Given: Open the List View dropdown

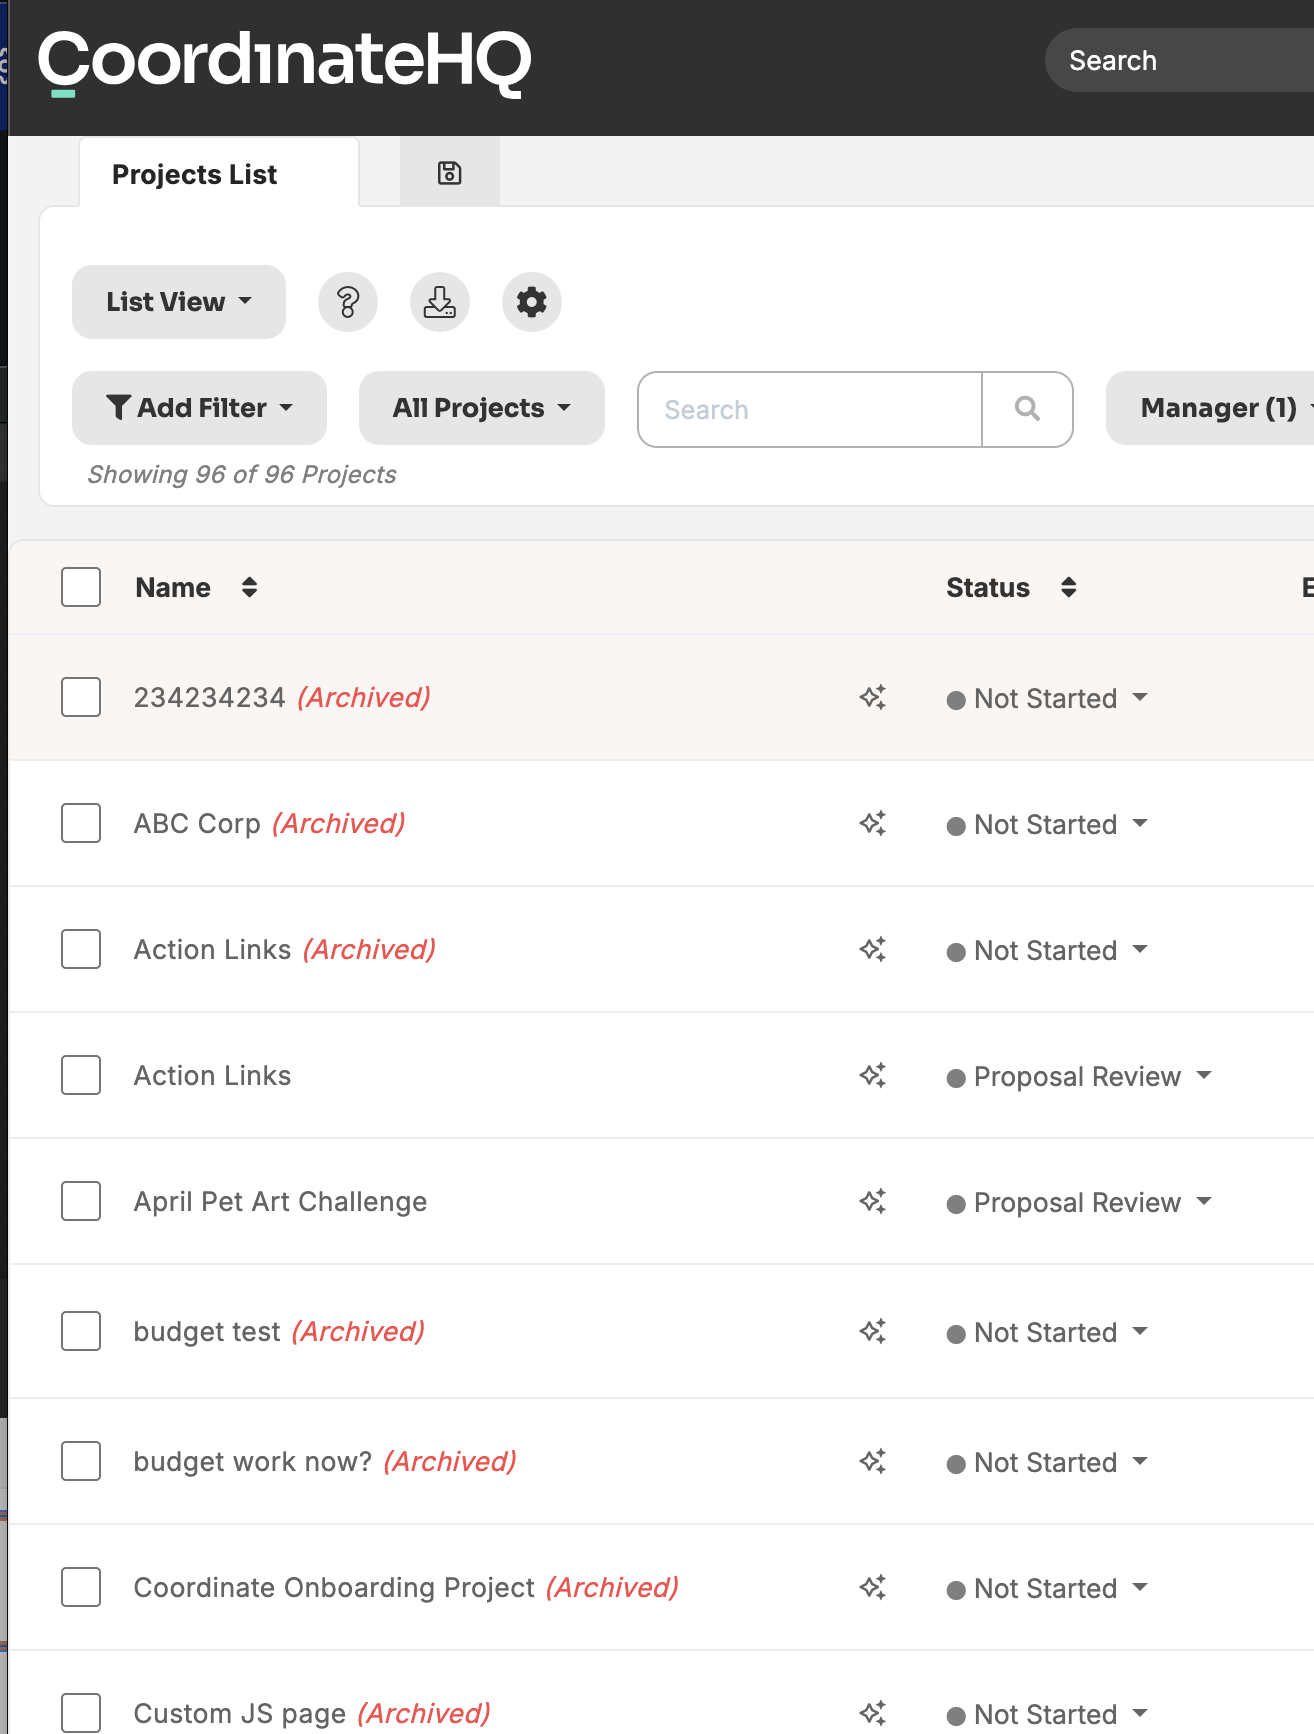Looking at the screenshot, I should [x=179, y=302].
